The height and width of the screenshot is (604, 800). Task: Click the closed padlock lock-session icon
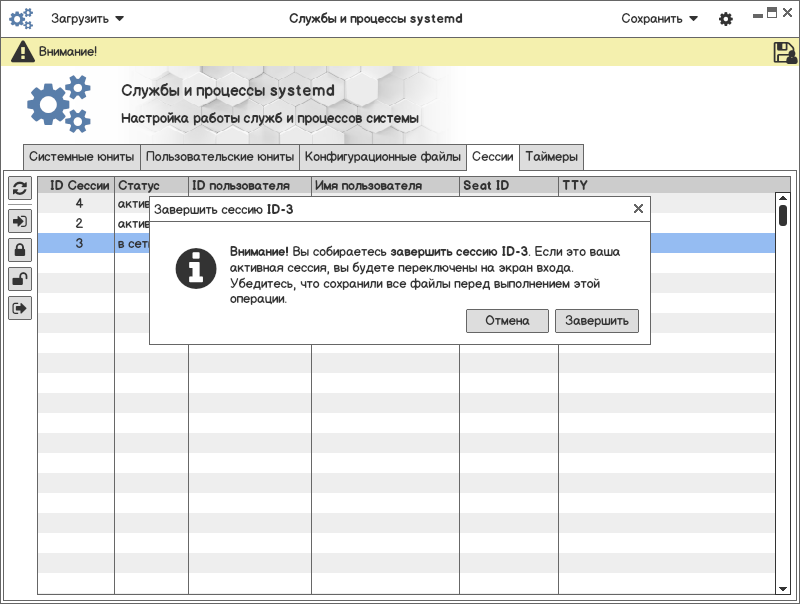(x=19, y=250)
